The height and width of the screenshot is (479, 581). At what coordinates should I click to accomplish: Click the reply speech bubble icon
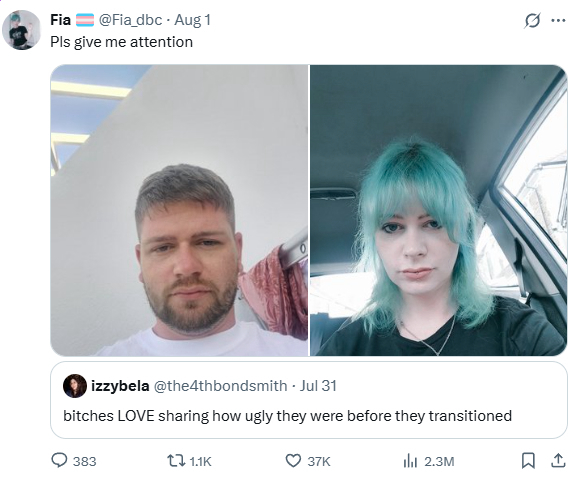coord(59,461)
